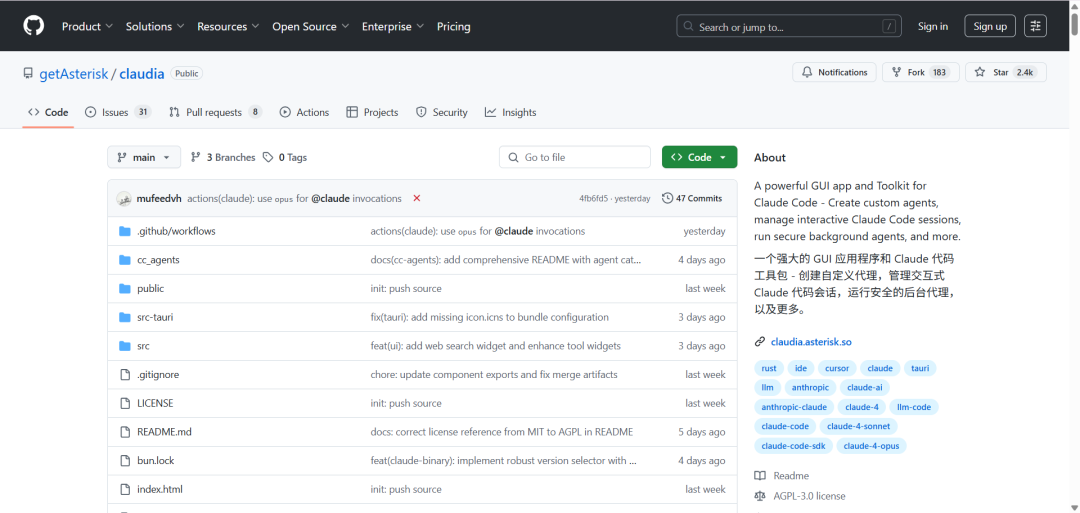Open the src folder
The width and height of the screenshot is (1080, 513).
(143, 346)
